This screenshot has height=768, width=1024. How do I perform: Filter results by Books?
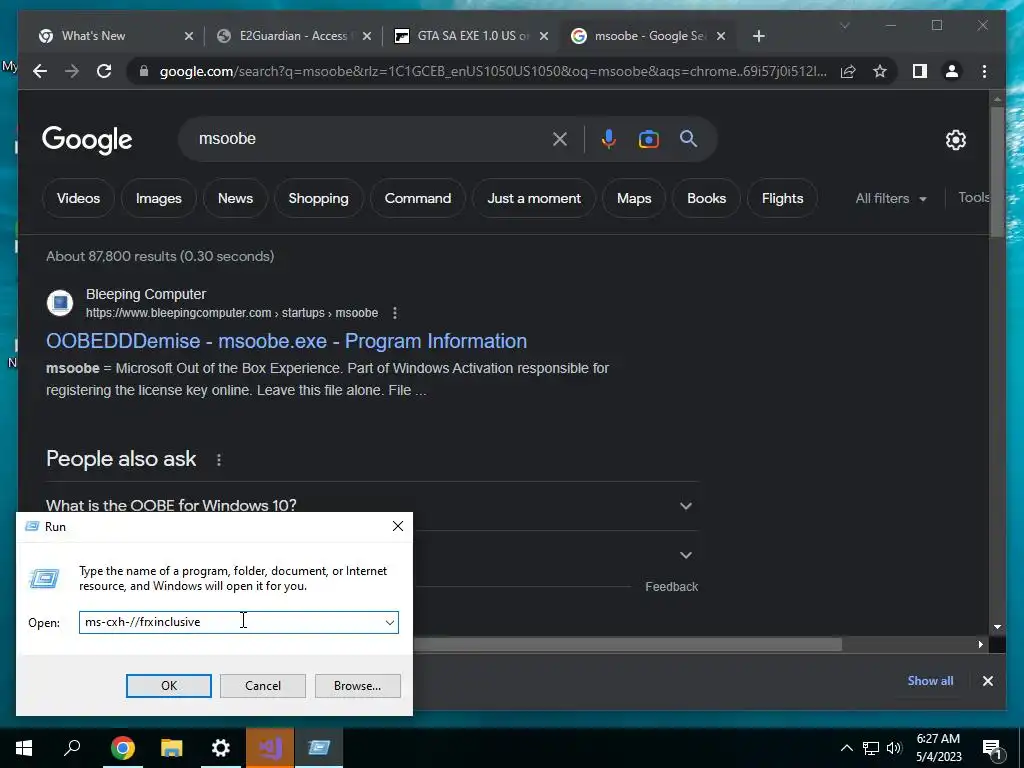pos(707,198)
